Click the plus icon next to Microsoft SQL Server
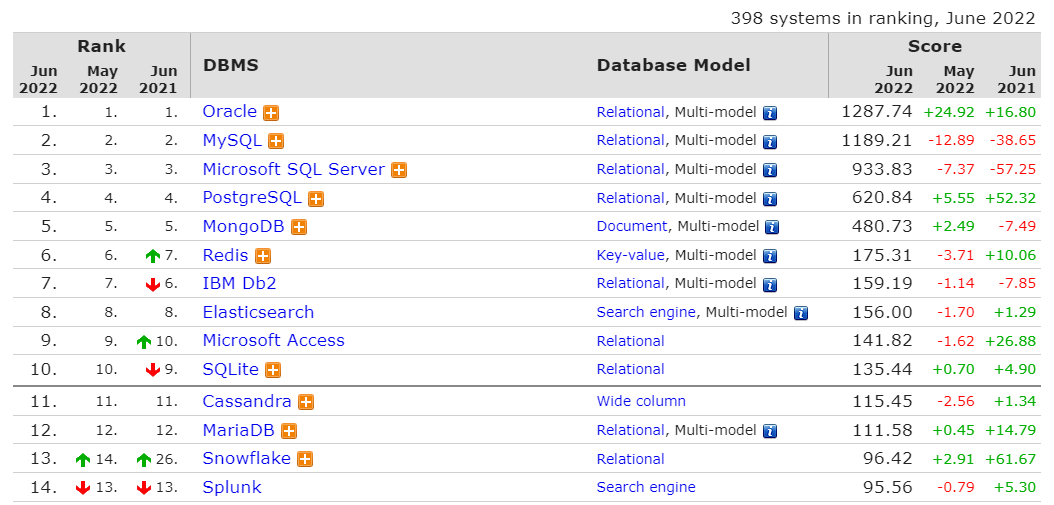The width and height of the screenshot is (1054, 505). (x=399, y=170)
